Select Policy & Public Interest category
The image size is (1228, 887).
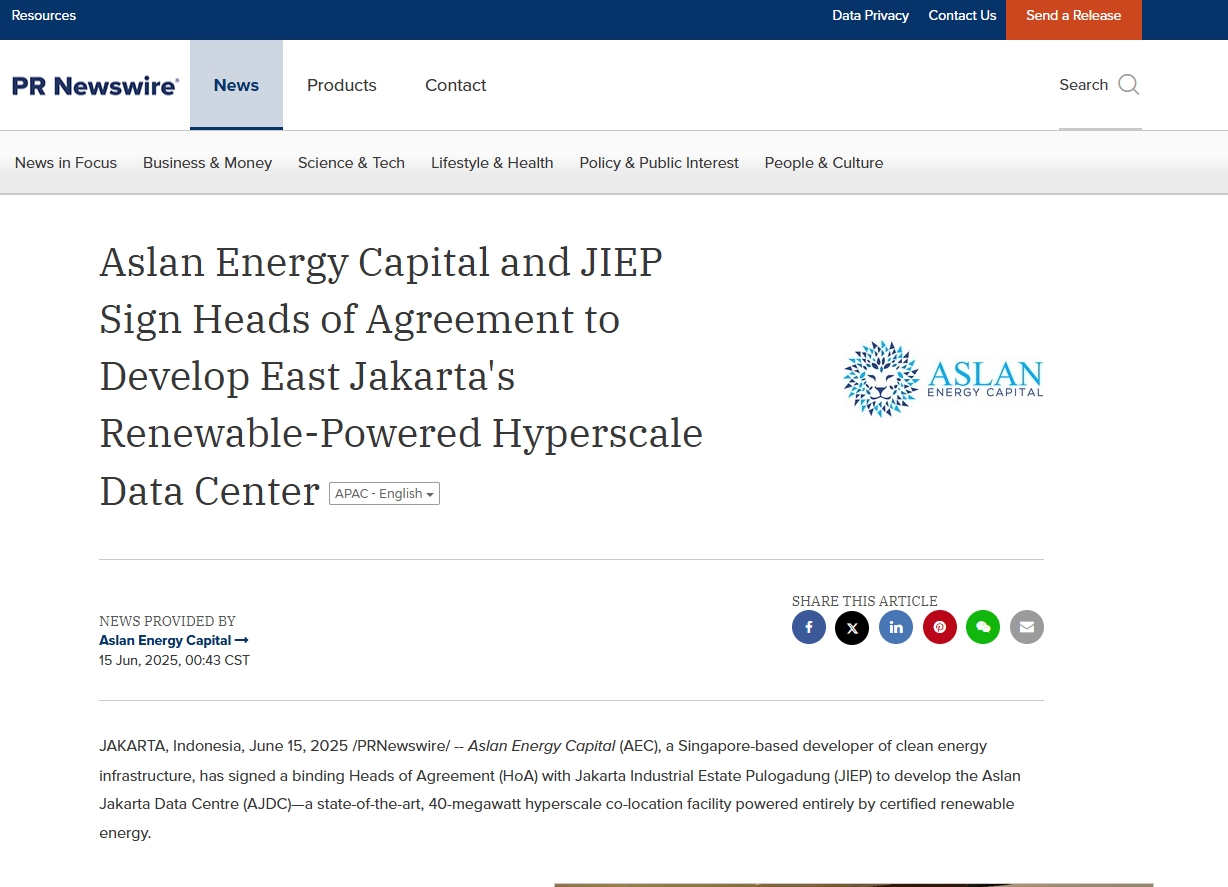click(659, 163)
